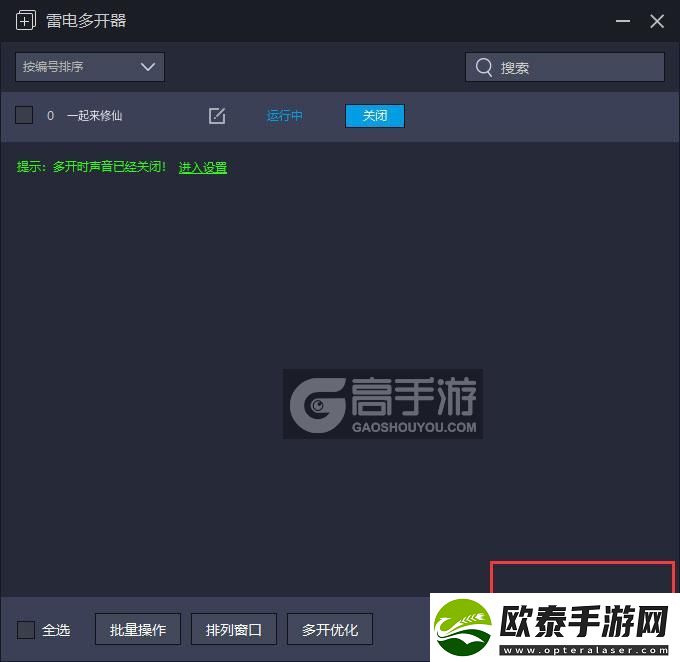Screen dimensions: 680x662
Task: Click the 提示:多开时声音已经关闭! notice
Action: tap(91, 167)
